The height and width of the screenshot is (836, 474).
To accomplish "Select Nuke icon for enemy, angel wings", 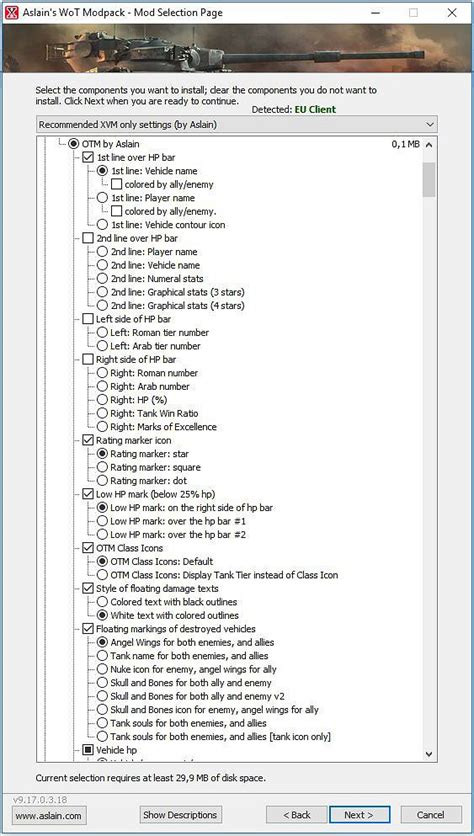I will tap(102, 670).
